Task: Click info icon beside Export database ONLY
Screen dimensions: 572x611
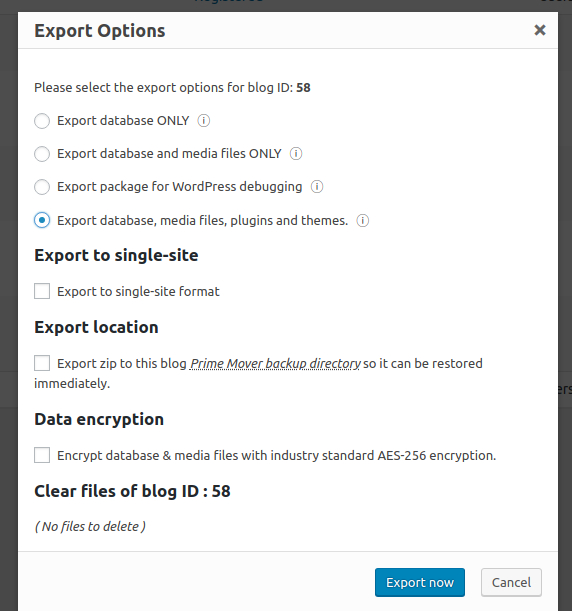Action: click(203, 121)
